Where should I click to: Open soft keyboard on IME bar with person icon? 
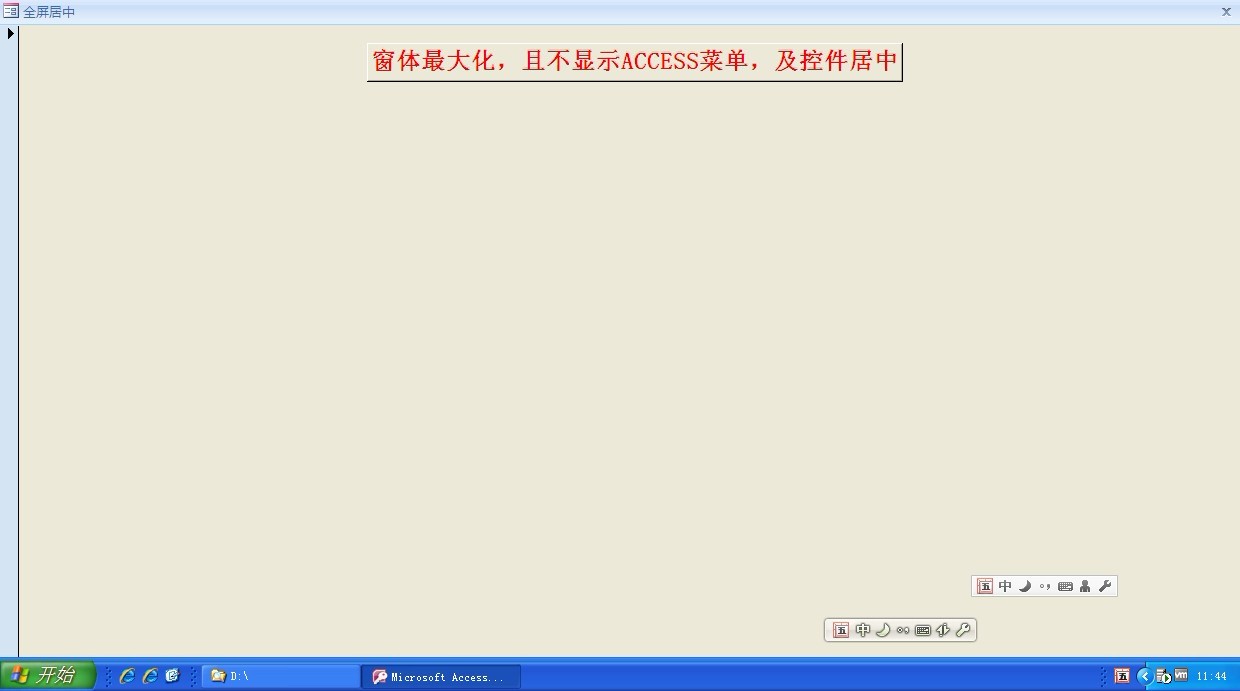(x=1065, y=586)
